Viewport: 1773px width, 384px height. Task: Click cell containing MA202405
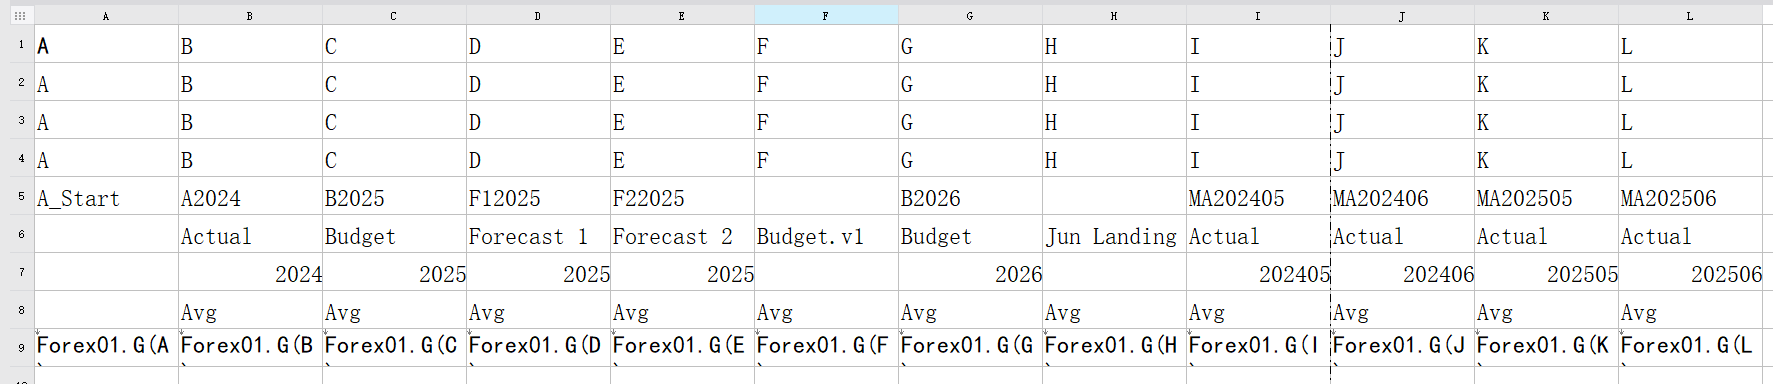[x=1258, y=197]
